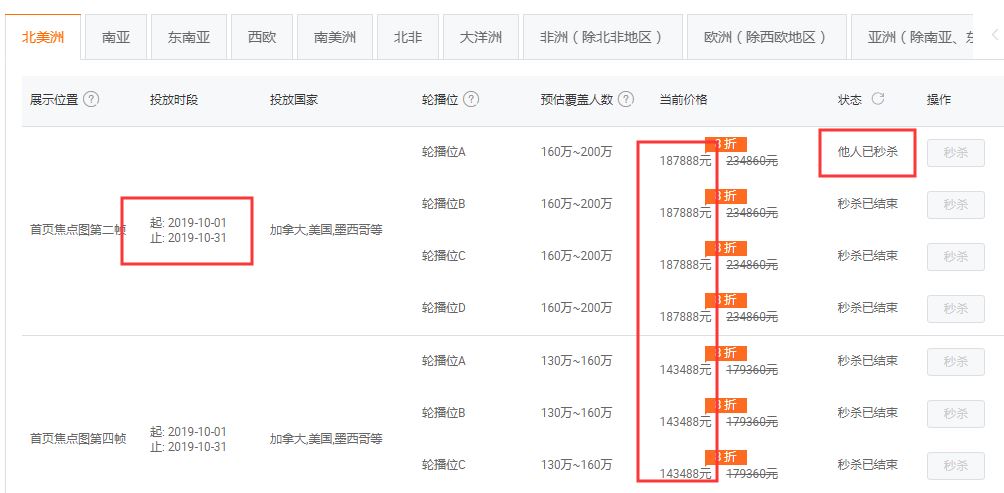Click 秒杀已结束 status for 第二帧 轮播位B

pos(868,204)
